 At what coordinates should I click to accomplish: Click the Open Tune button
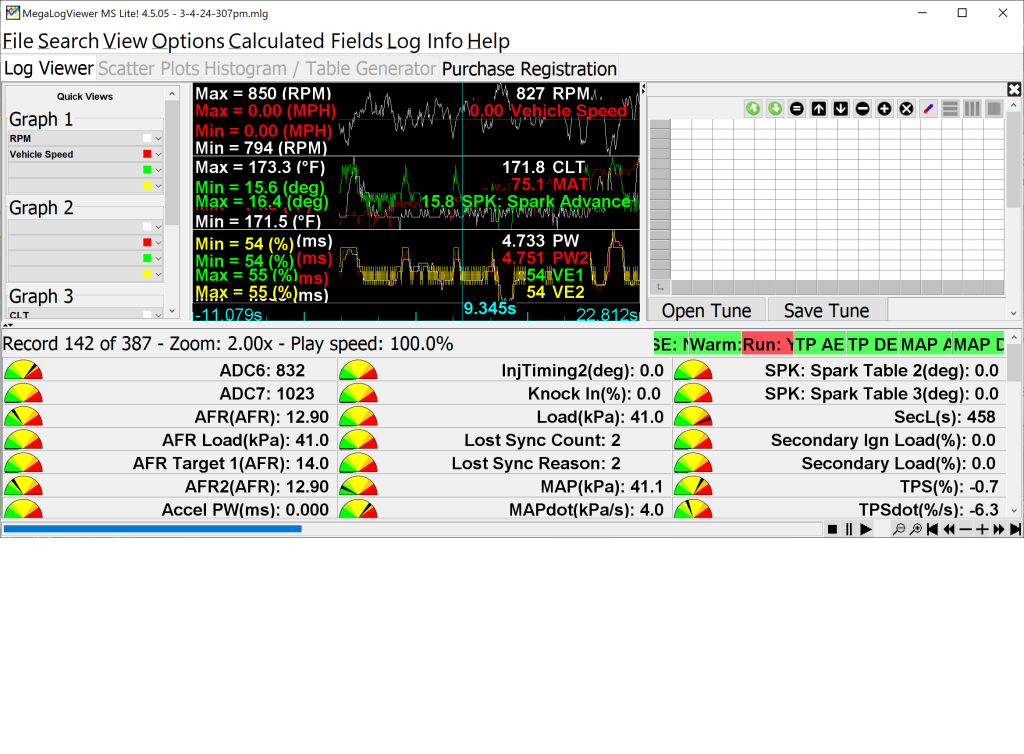[x=706, y=311]
